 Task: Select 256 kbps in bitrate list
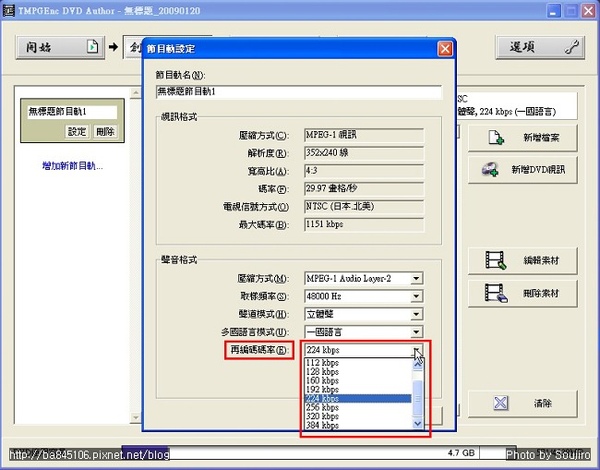click(x=358, y=407)
